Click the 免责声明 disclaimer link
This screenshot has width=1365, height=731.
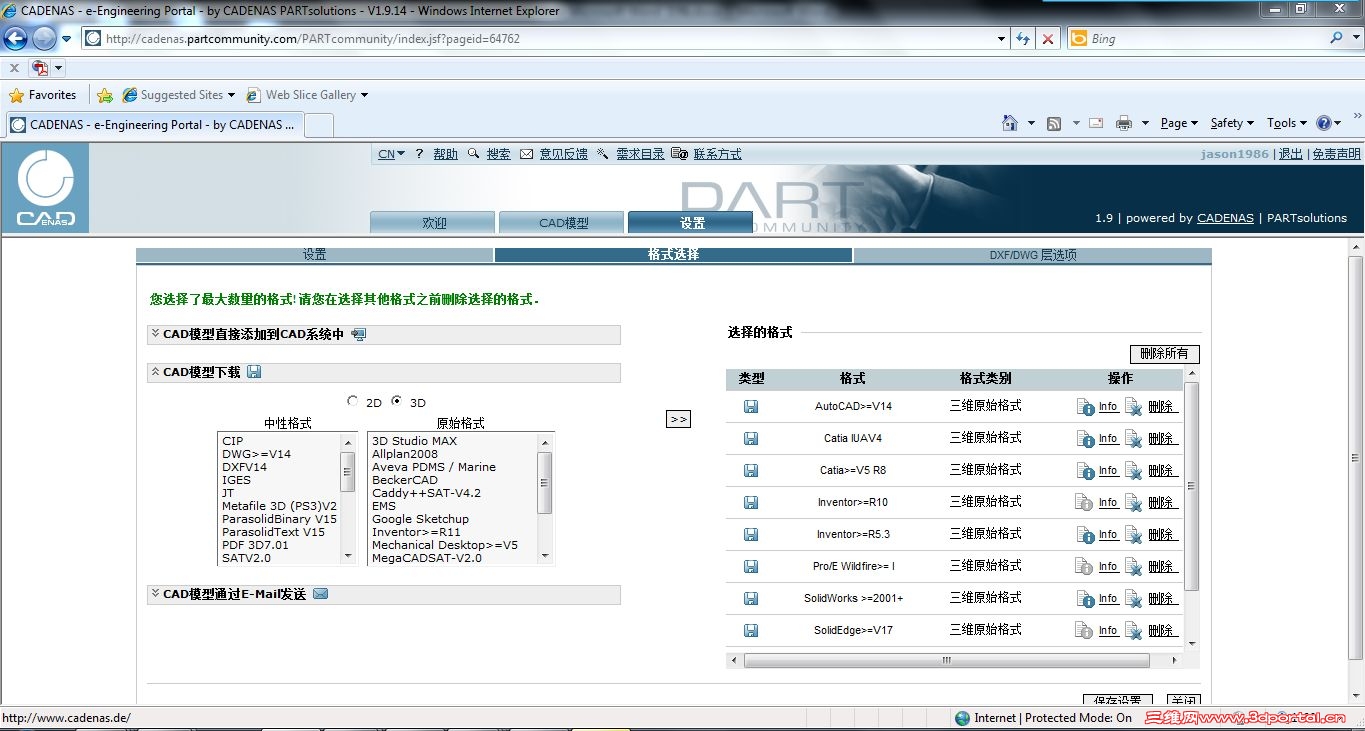click(1336, 154)
